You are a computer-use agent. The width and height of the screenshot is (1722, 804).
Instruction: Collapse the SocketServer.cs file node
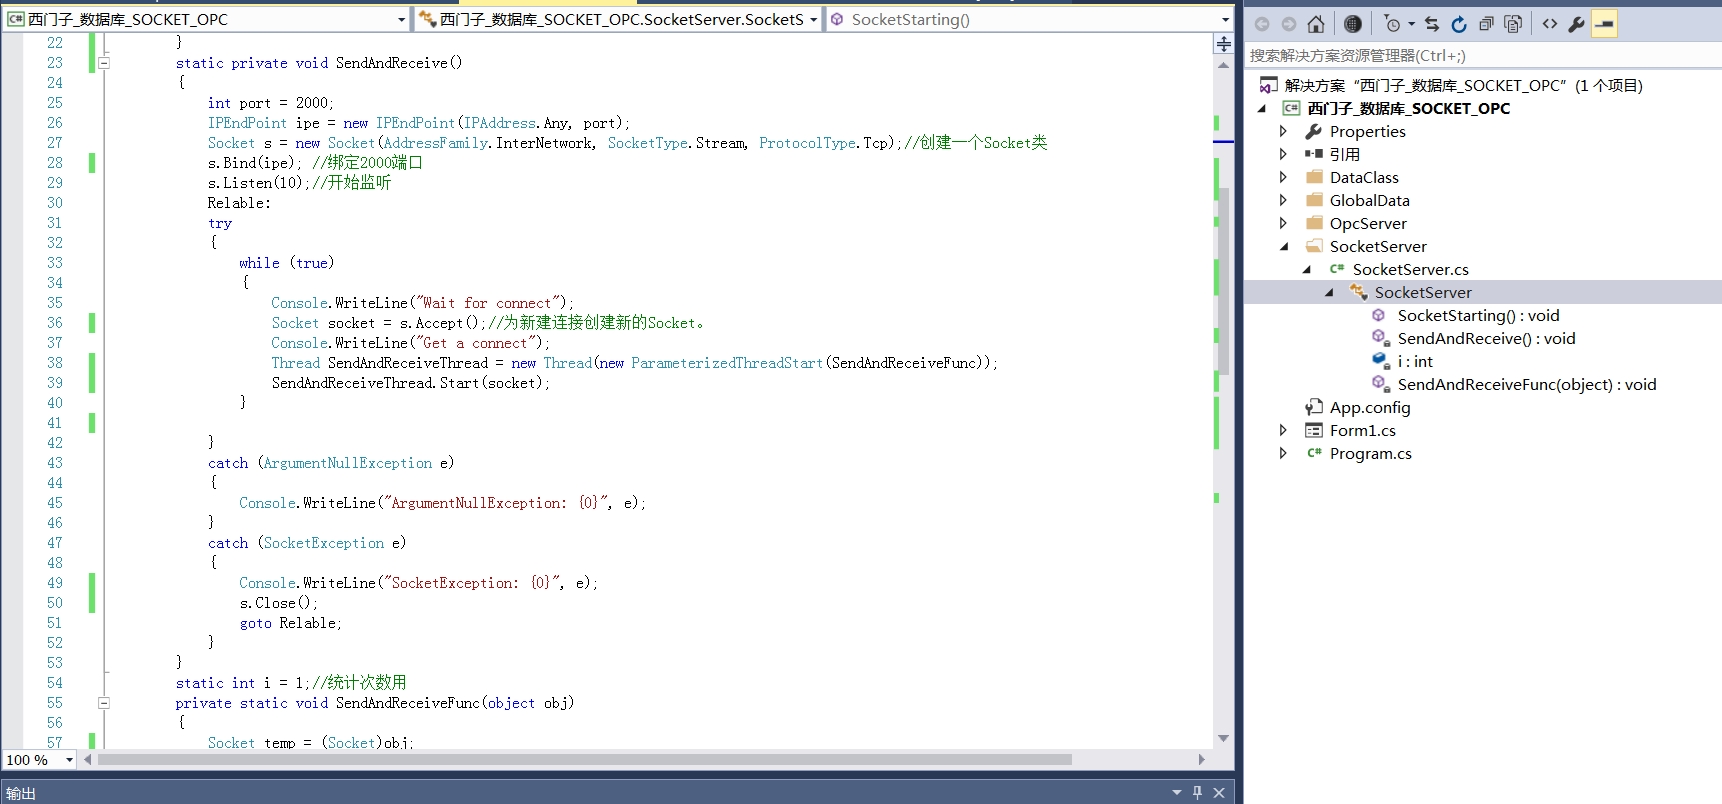(1307, 269)
